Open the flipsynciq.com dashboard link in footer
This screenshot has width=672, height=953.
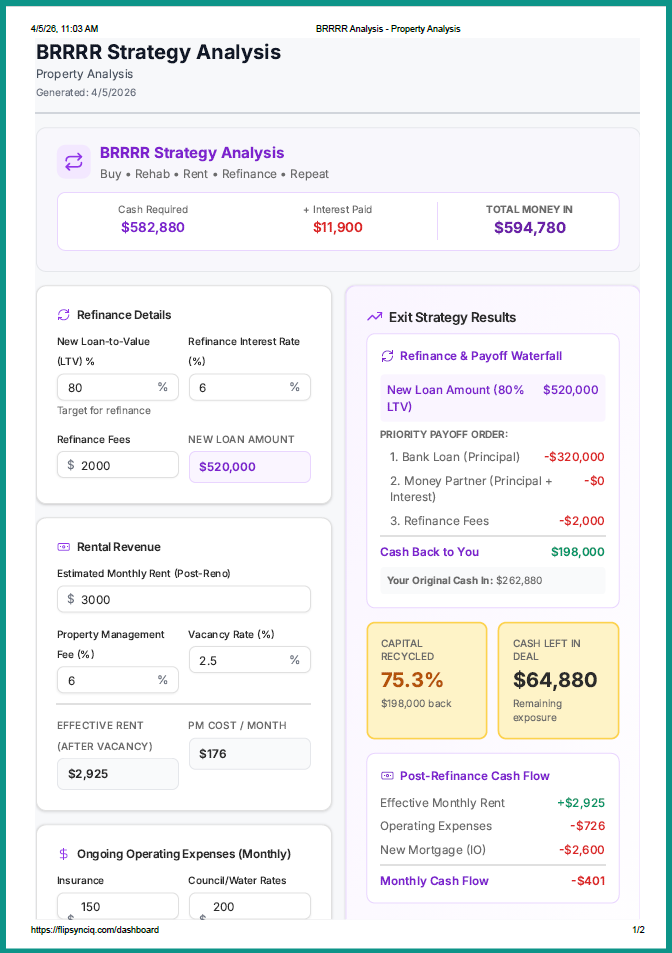(x=94, y=930)
